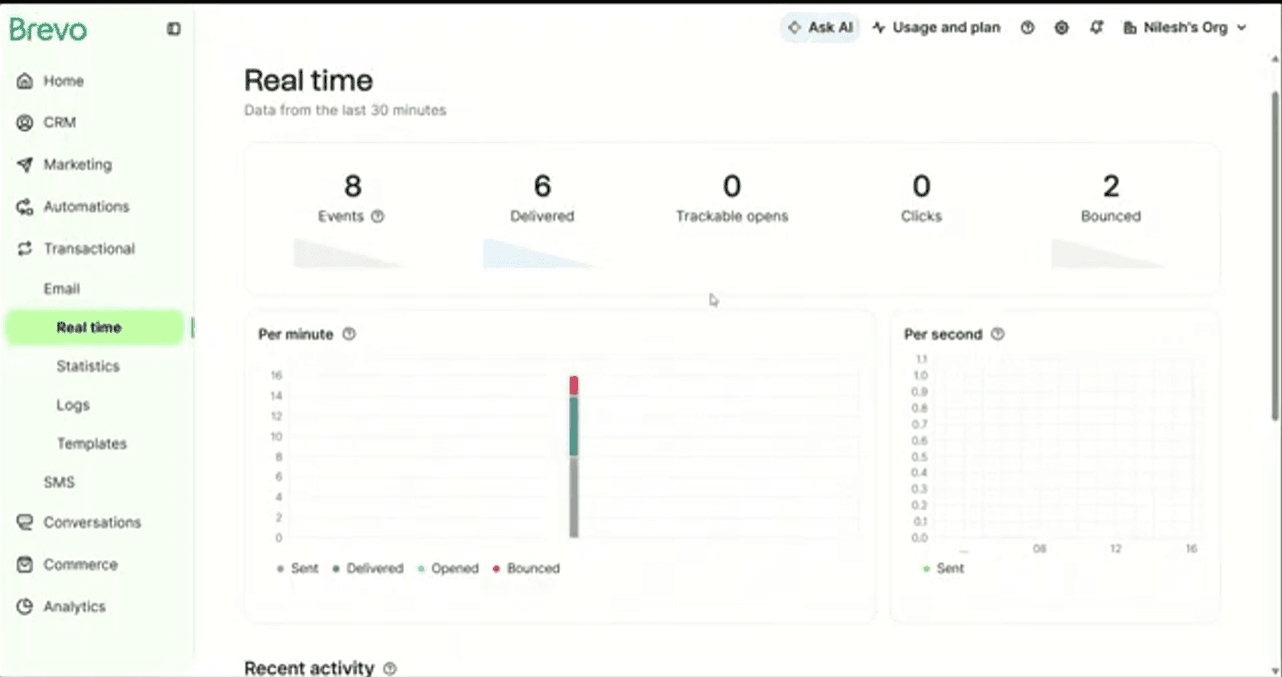The width and height of the screenshot is (1282, 677).
Task: Click the red bounced bar segment
Action: point(574,386)
